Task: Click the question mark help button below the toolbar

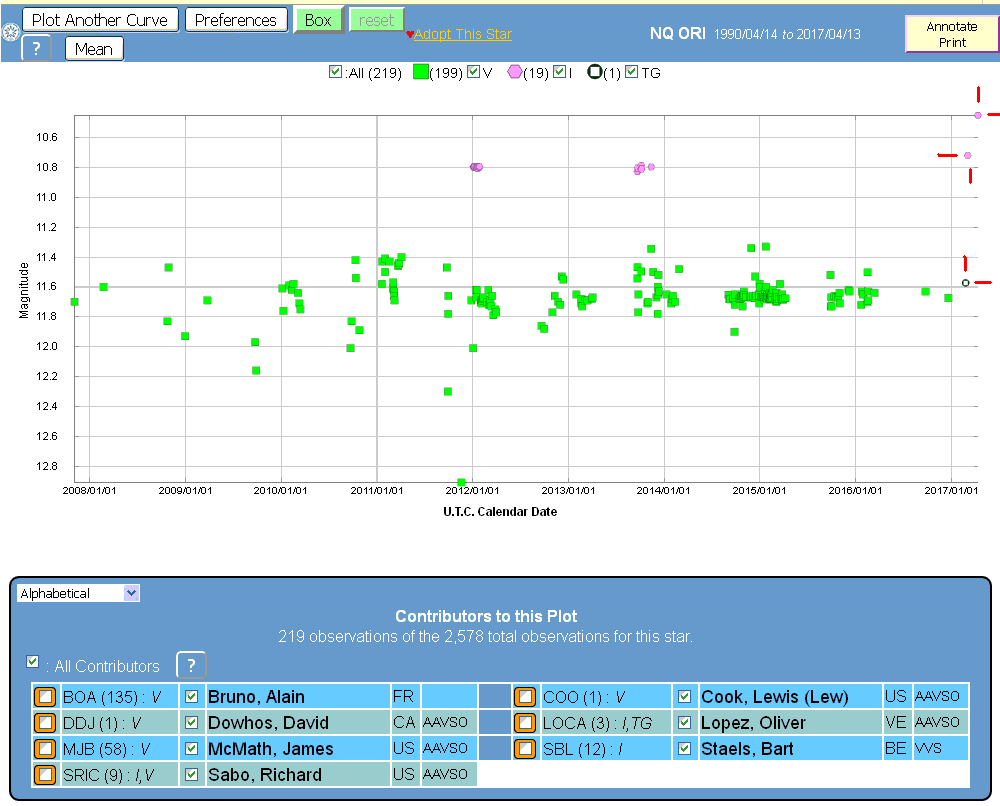Action: click(x=36, y=49)
